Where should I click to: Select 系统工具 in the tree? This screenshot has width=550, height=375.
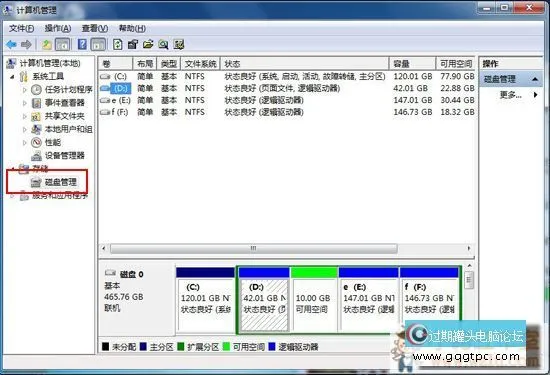[48, 76]
